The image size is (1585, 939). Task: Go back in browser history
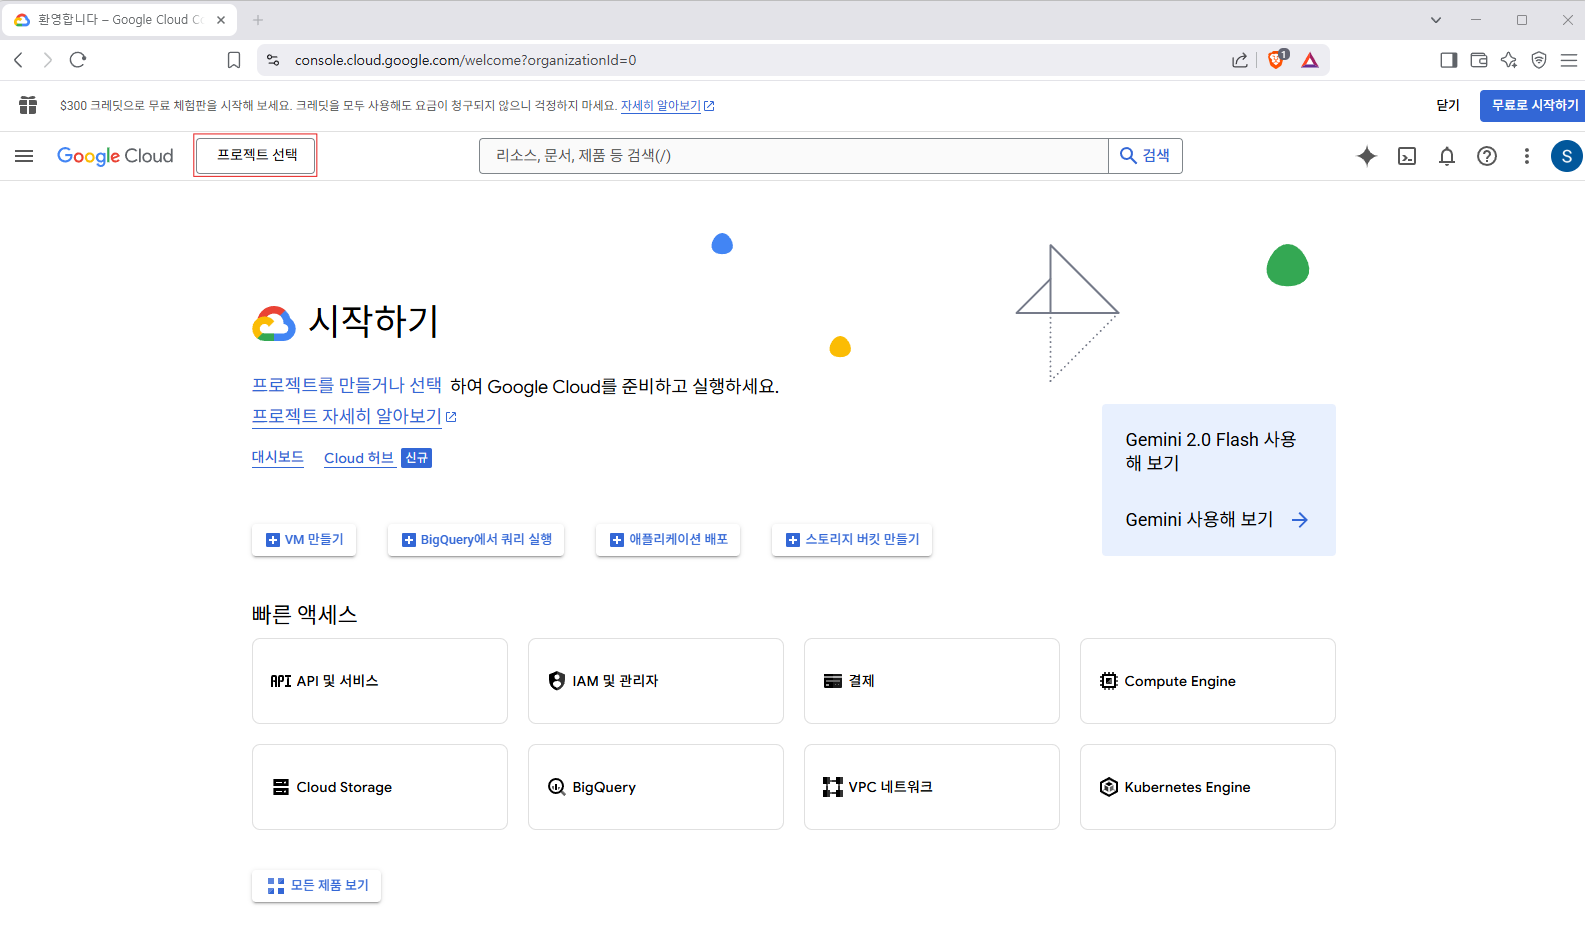coord(18,60)
